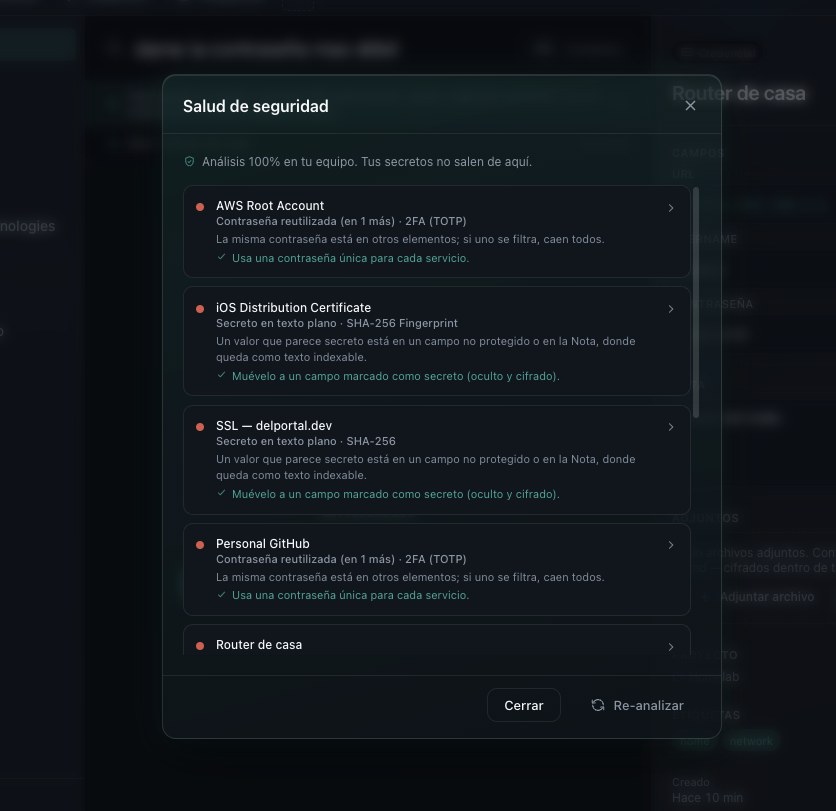Open the Router de casa title in list

pos(259,645)
